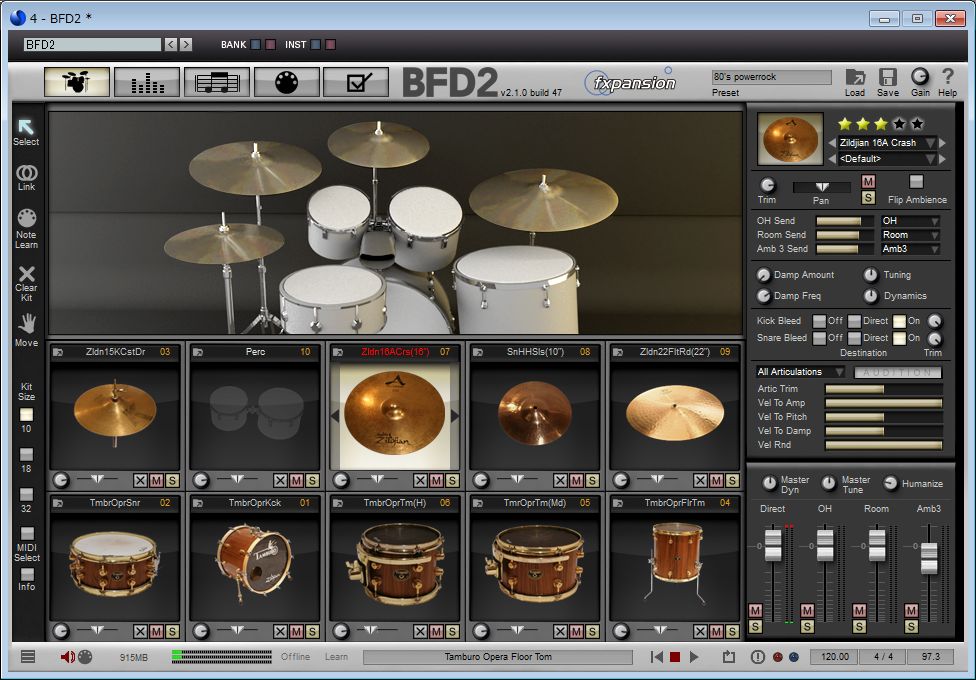Image resolution: width=976 pixels, height=680 pixels.
Task: Select kit size 18
Action: [26, 455]
